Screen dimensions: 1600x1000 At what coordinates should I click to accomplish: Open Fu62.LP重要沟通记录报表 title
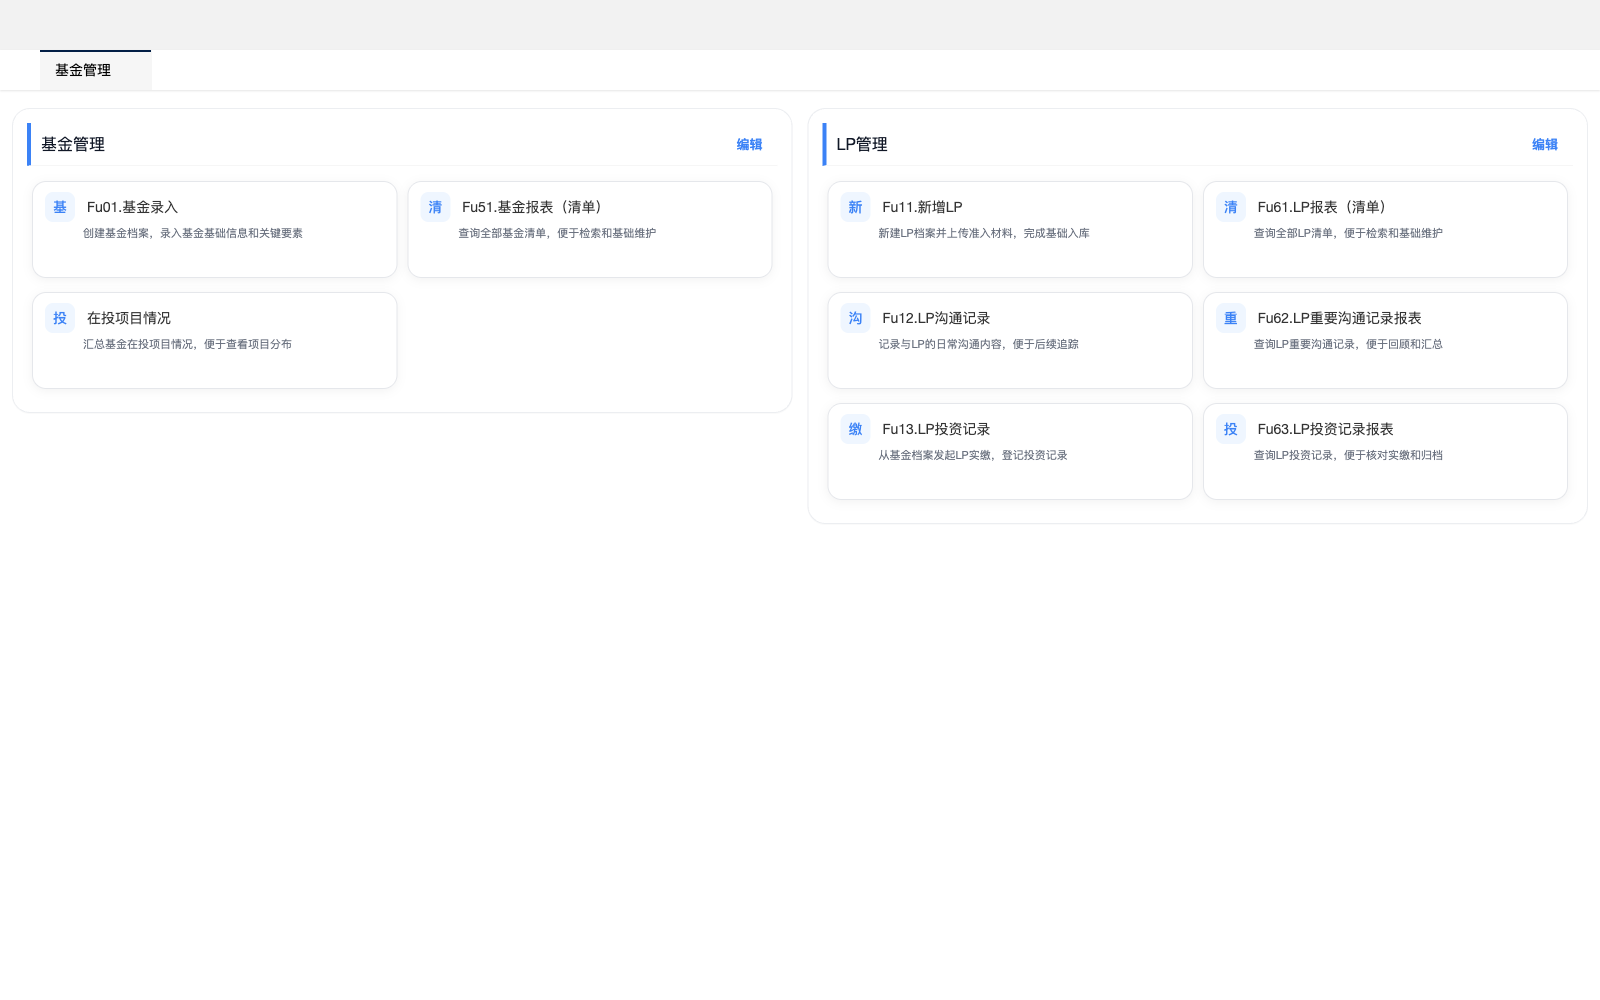click(1339, 318)
